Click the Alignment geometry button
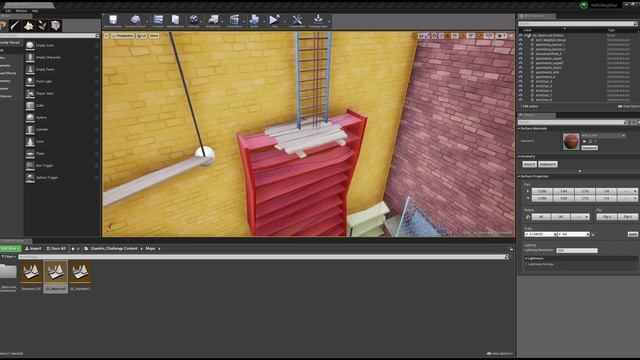The width and height of the screenshot is (640, 360). point(548,164)
